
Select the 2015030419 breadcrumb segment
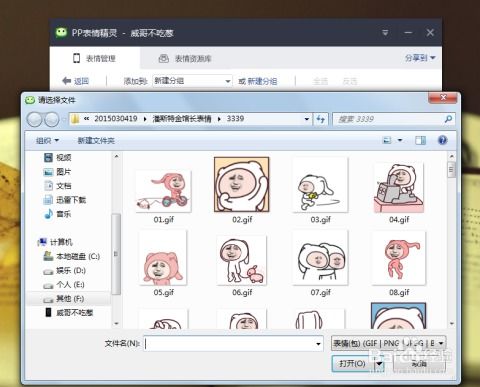click(x=116, y=119)
